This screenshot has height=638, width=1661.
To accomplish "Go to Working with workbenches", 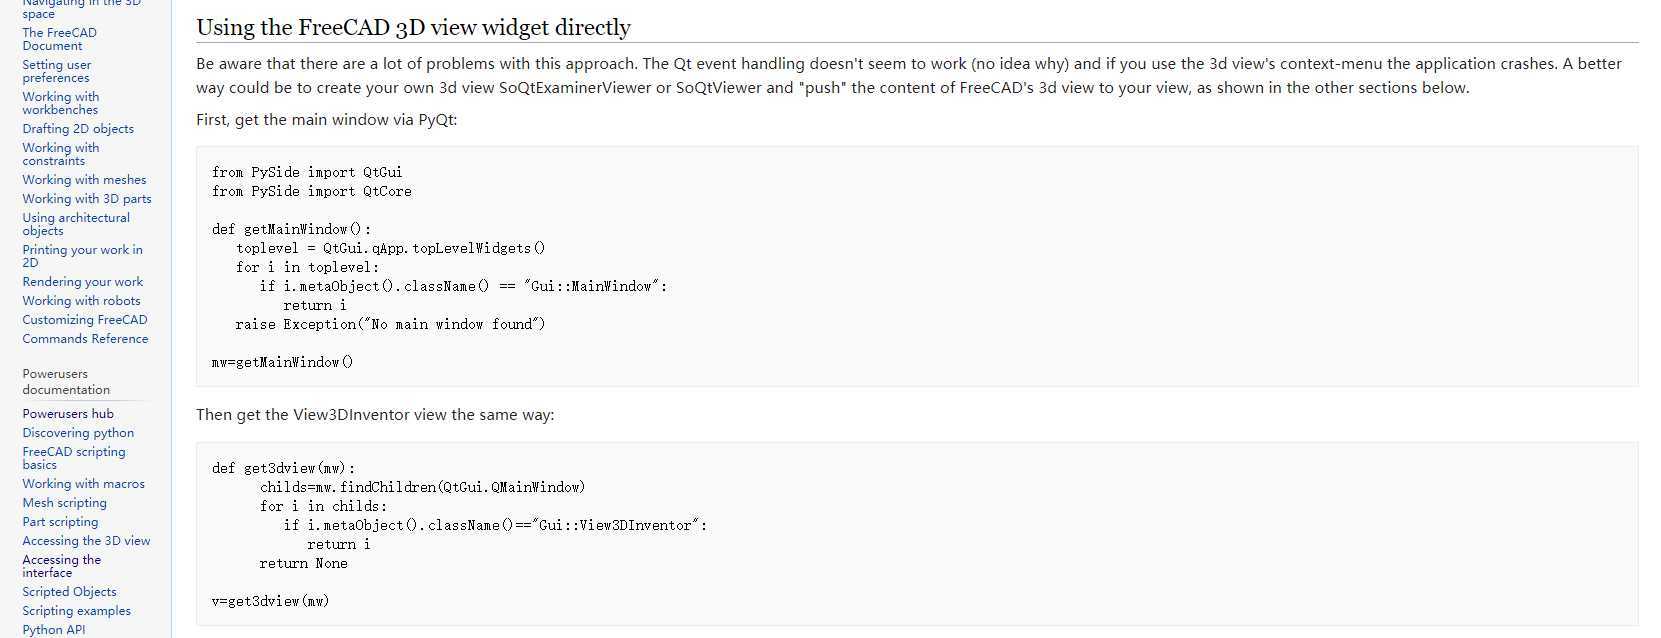I will 60,103.
